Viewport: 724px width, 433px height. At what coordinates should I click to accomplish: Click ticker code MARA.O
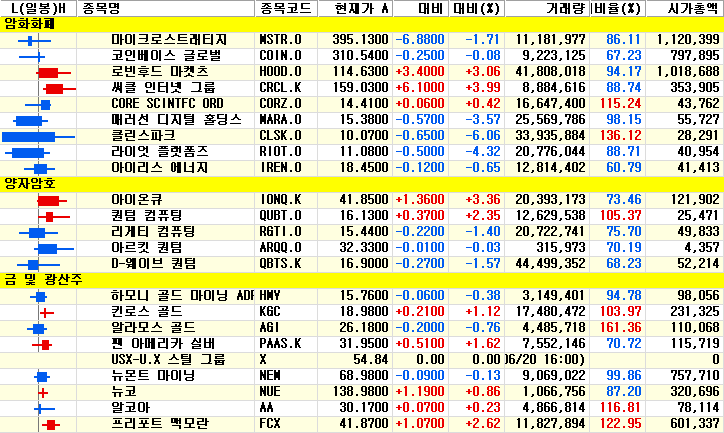pyautogui.click(x=280, y=120)
